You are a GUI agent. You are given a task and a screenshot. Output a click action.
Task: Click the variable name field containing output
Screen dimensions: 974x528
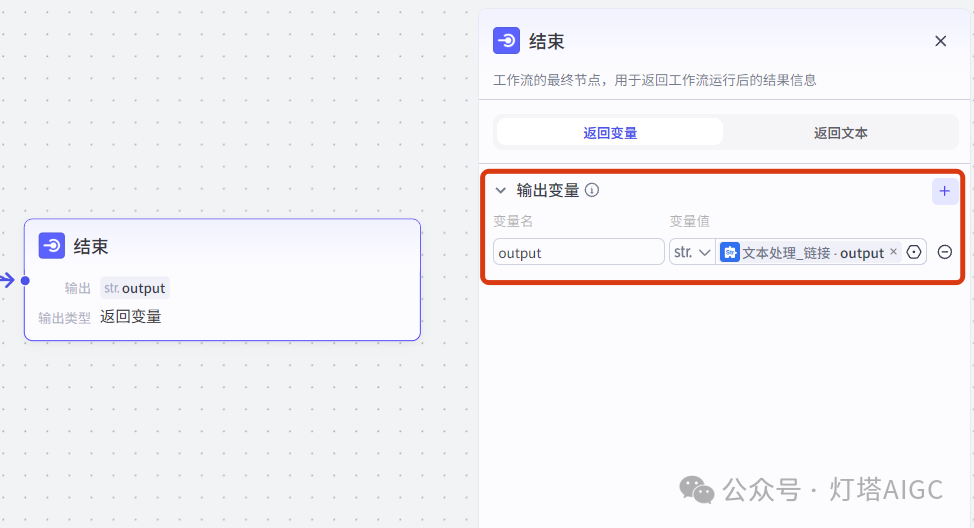click(x=578, y=252)
